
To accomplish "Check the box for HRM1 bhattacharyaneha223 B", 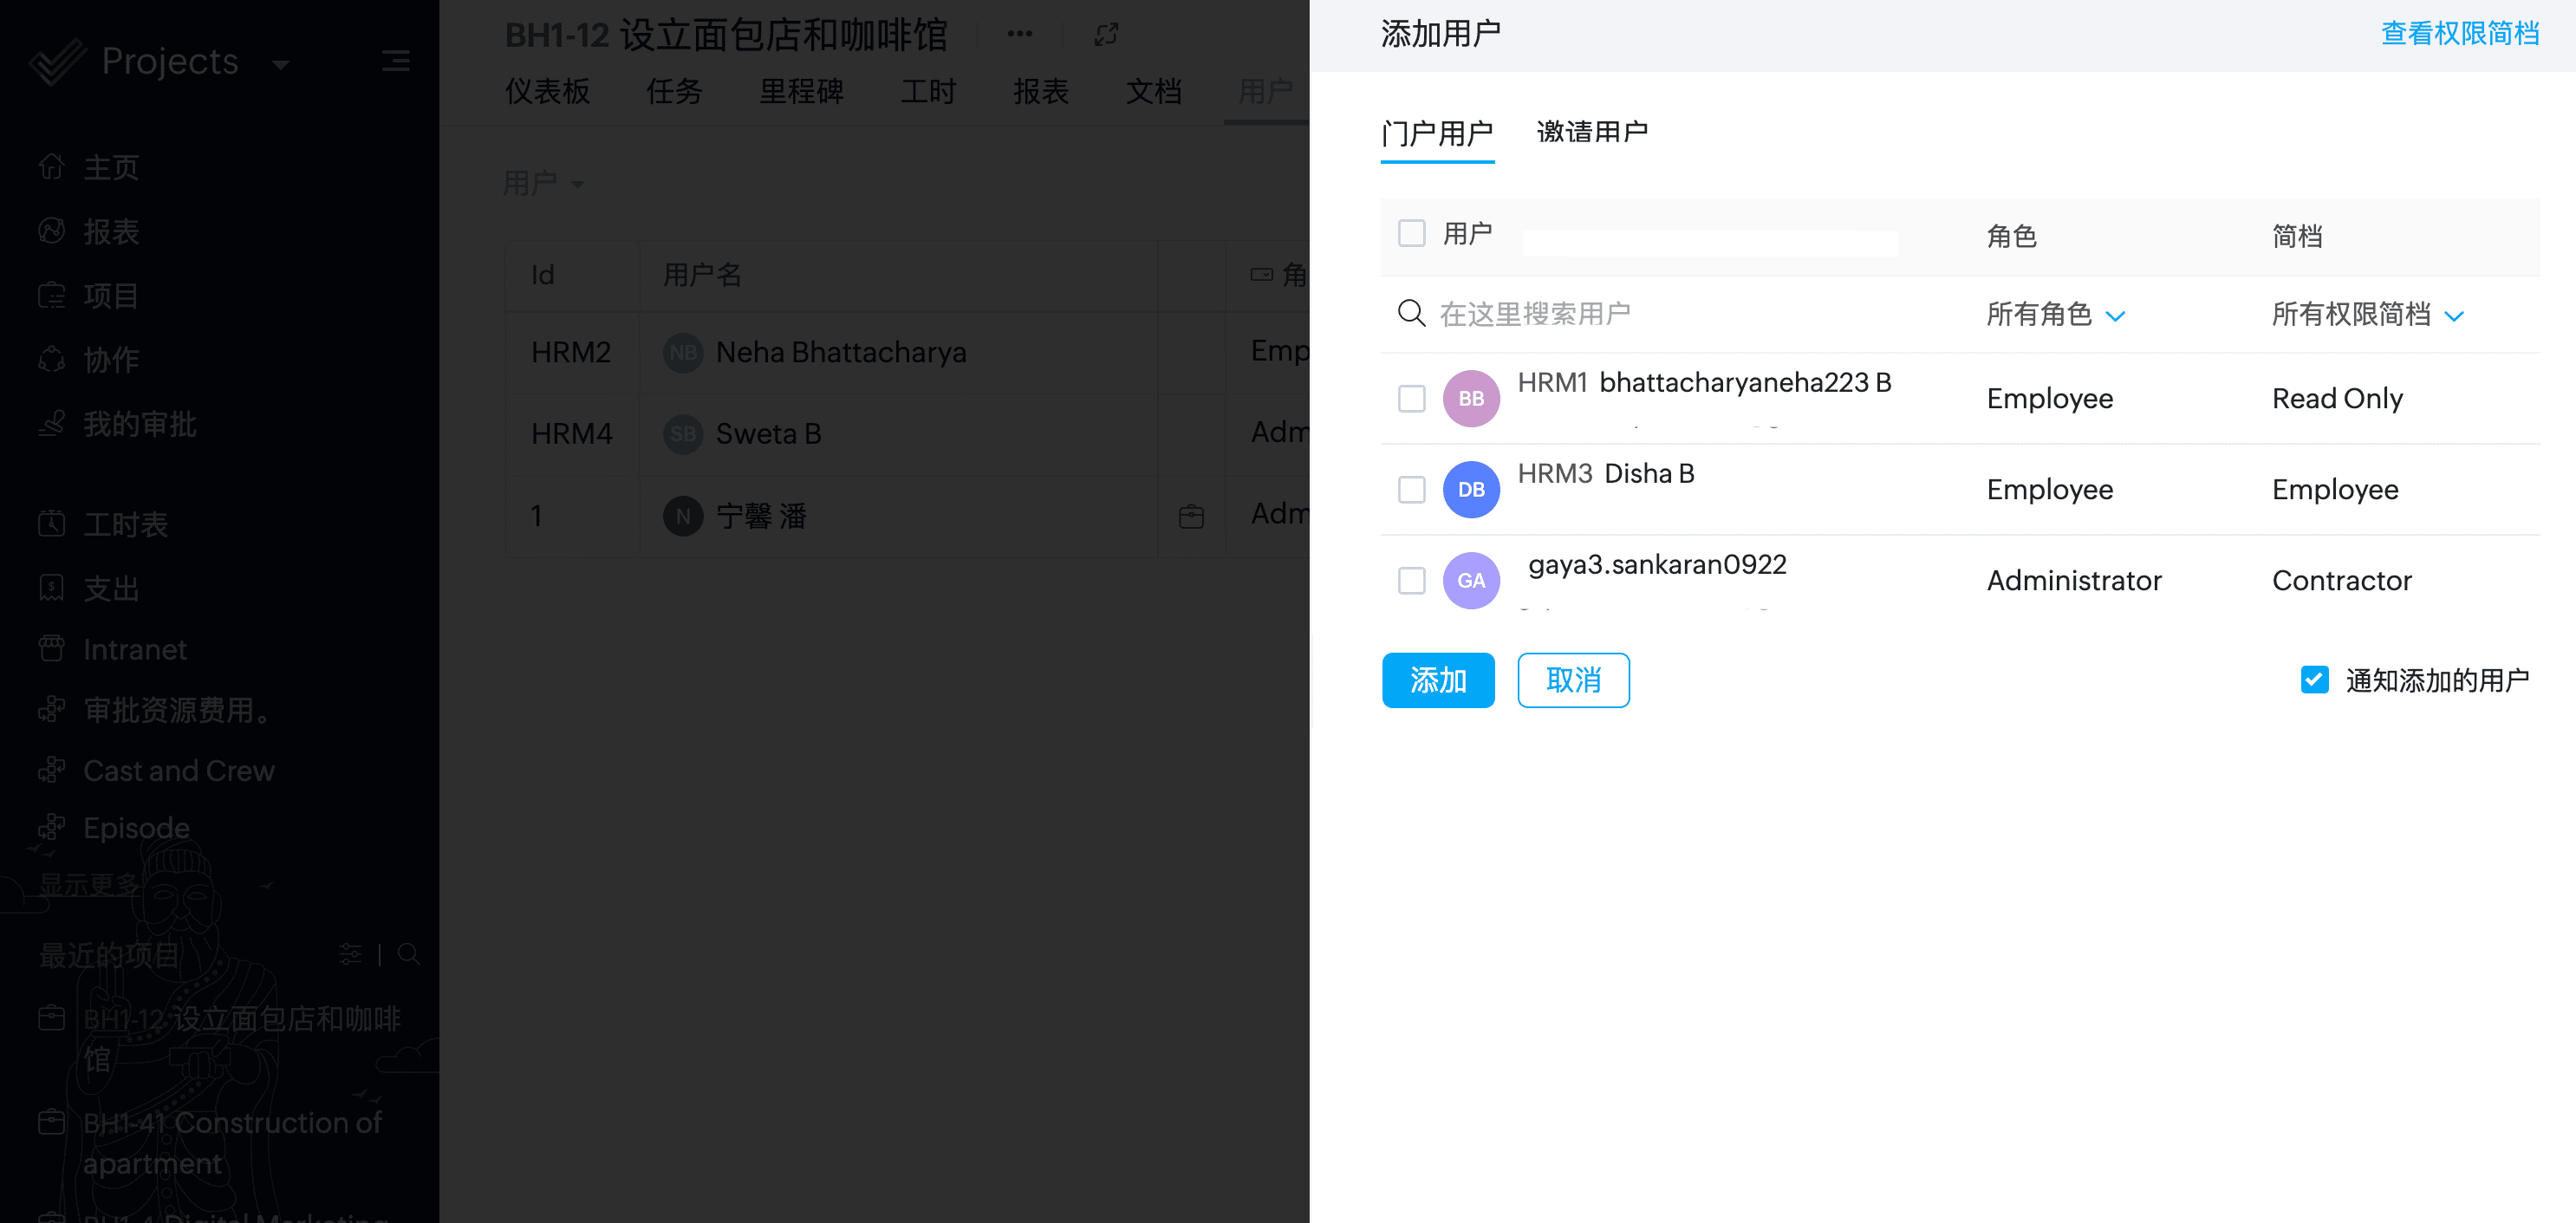I will click(x=1411, y=398).
